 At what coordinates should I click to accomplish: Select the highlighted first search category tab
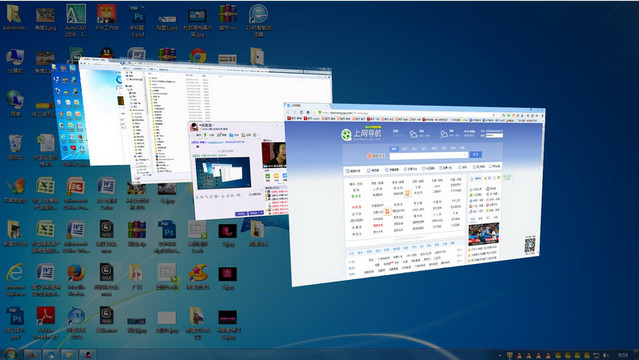click(393, 149)
